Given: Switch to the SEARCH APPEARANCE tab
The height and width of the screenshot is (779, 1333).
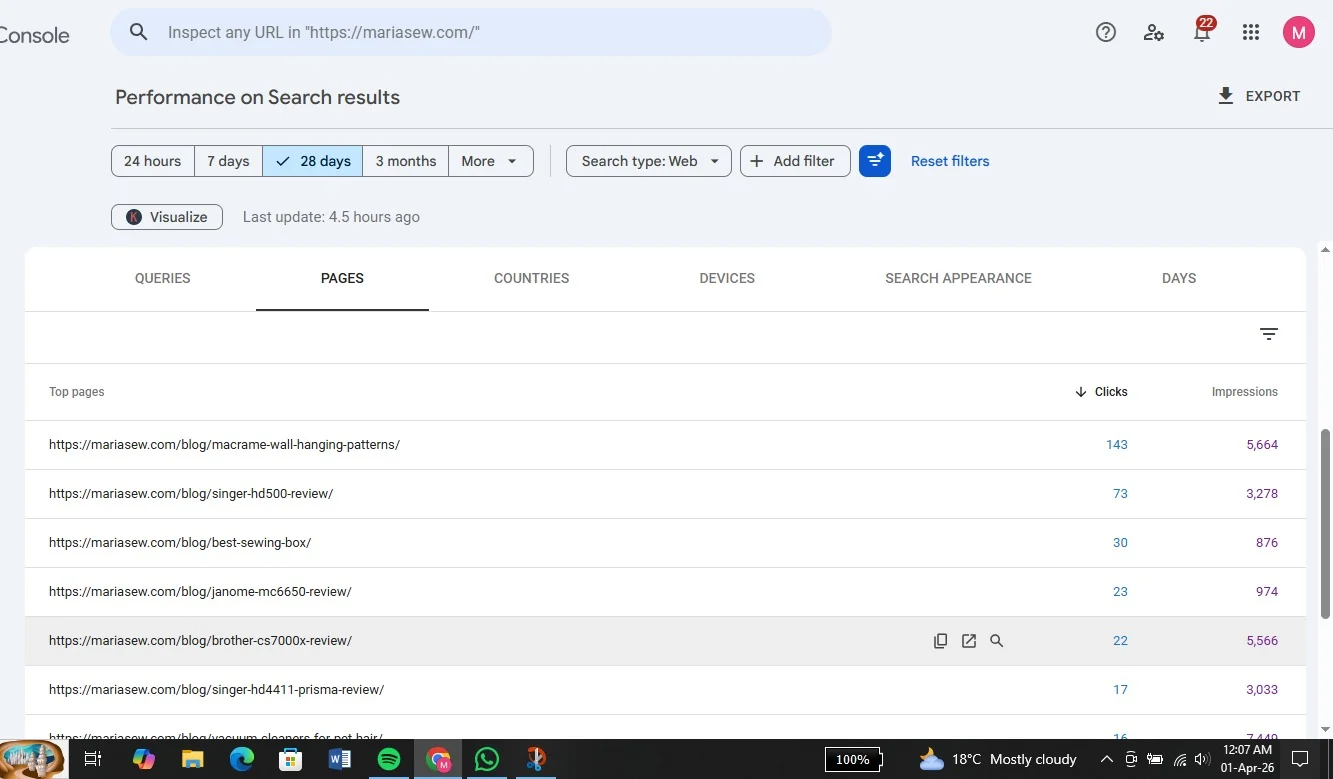Looking at the screenshot, I should click(958, 279).
